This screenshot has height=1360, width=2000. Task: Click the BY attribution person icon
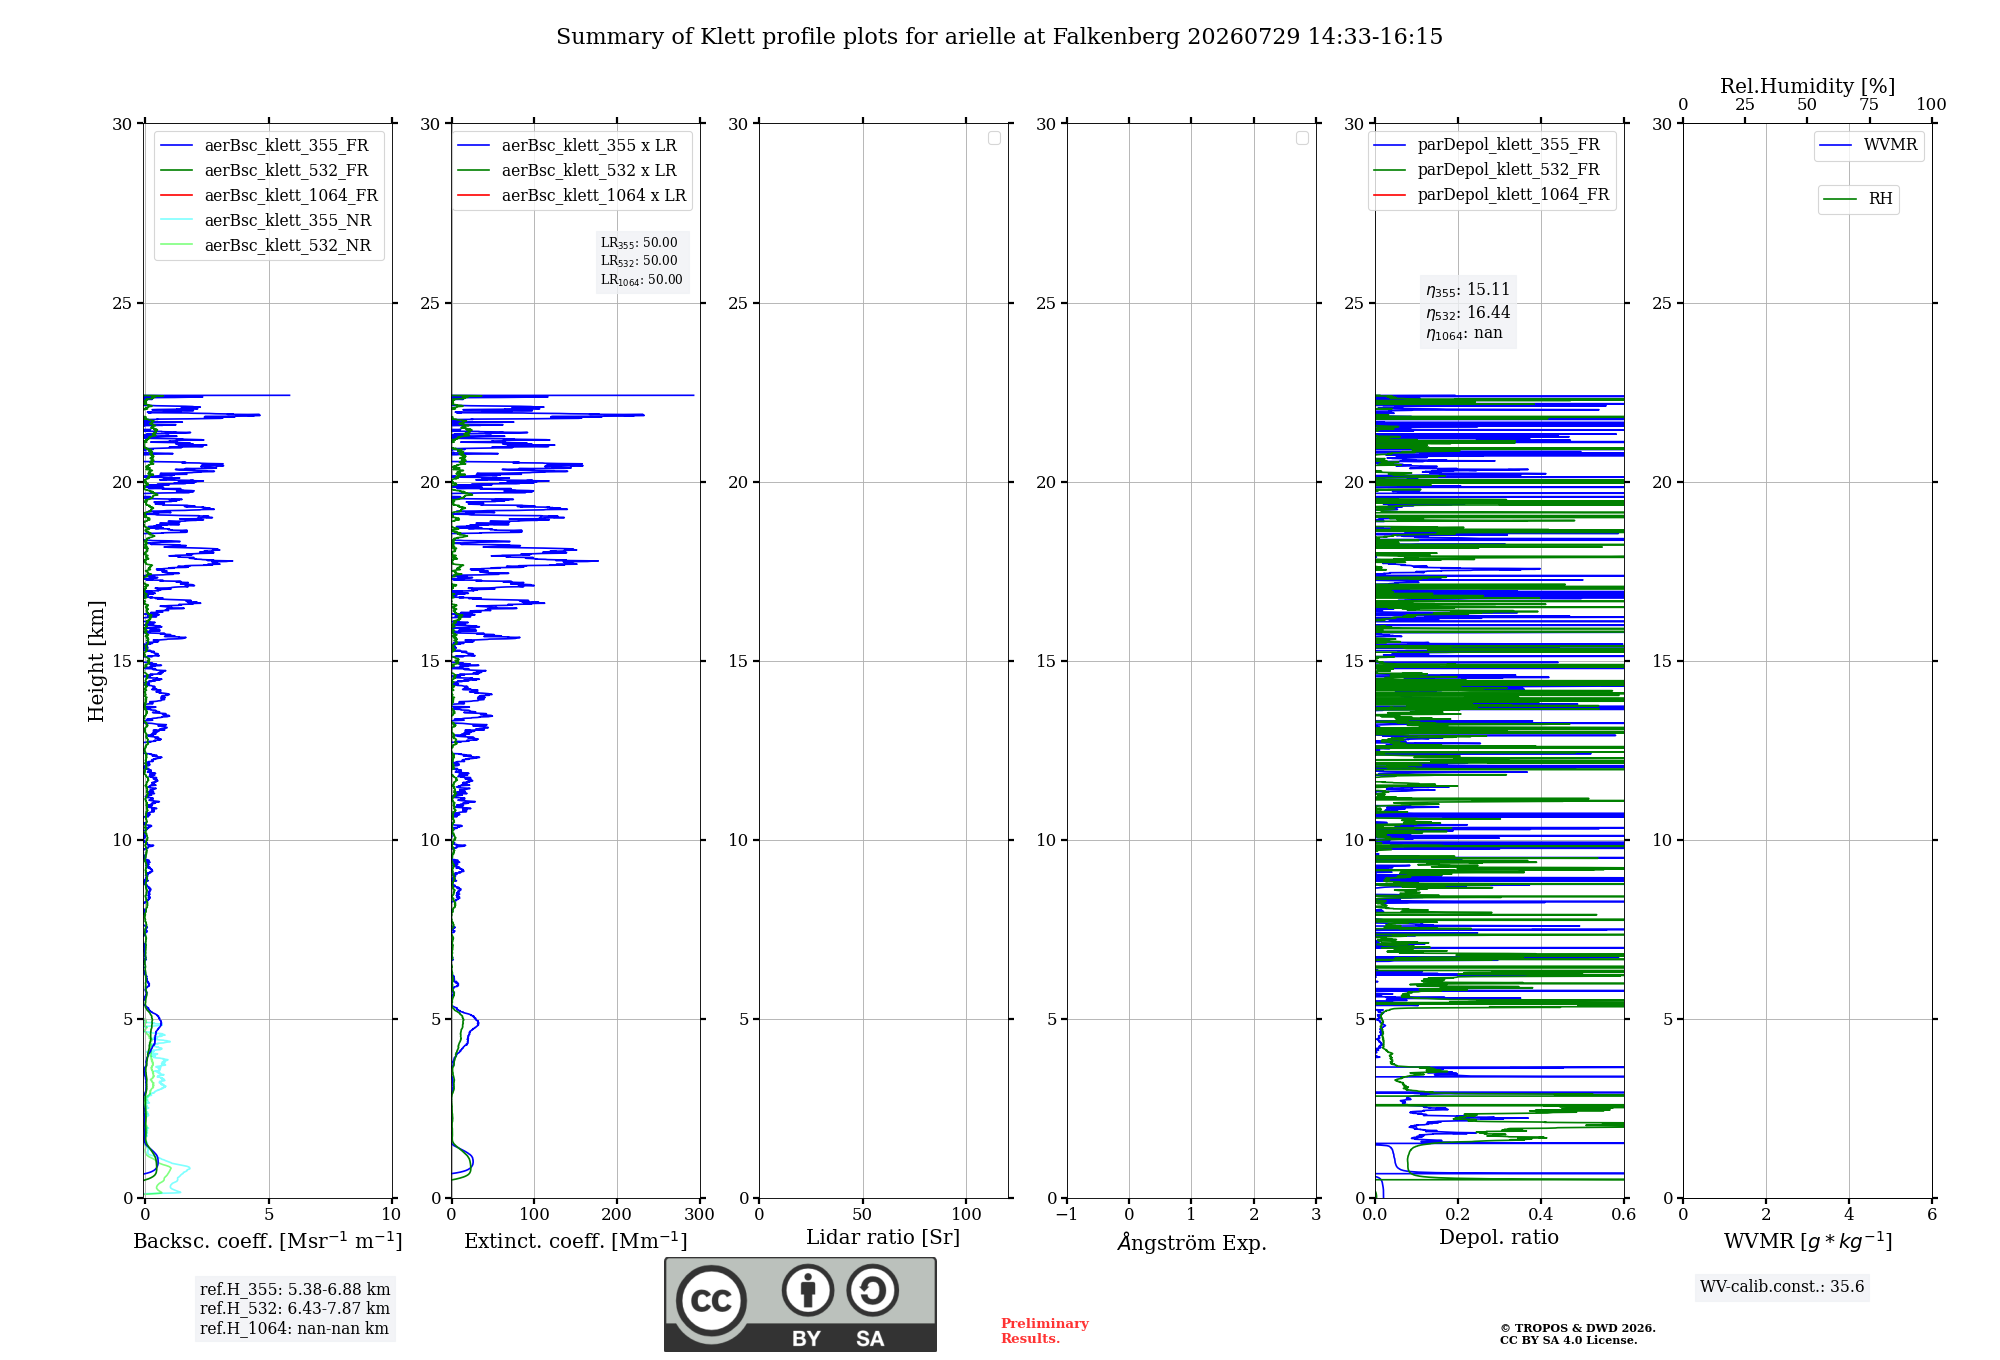tap(808, 1290)
